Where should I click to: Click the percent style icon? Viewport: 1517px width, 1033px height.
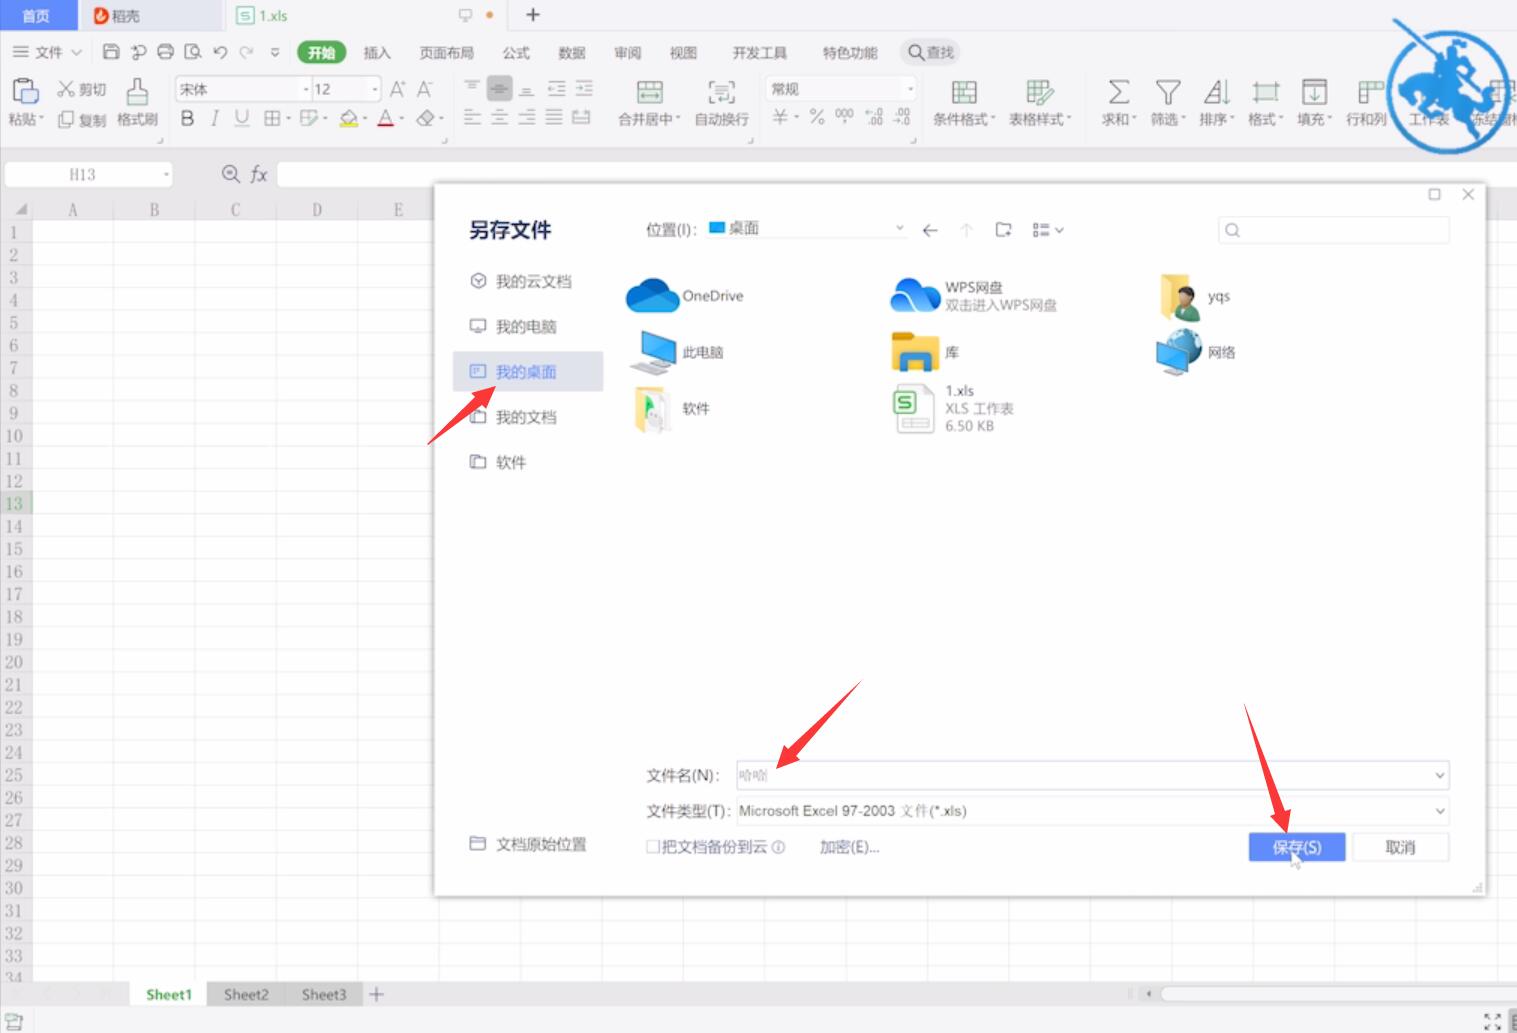(x=817, y=118)
